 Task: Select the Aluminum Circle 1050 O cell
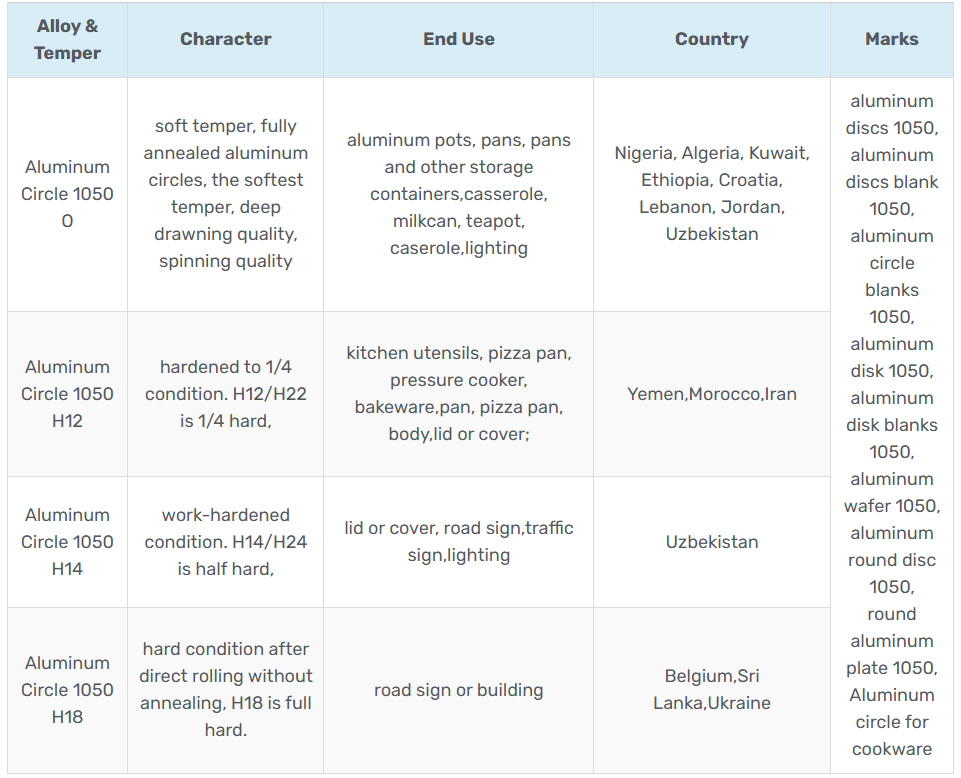[x=67, y=194]
